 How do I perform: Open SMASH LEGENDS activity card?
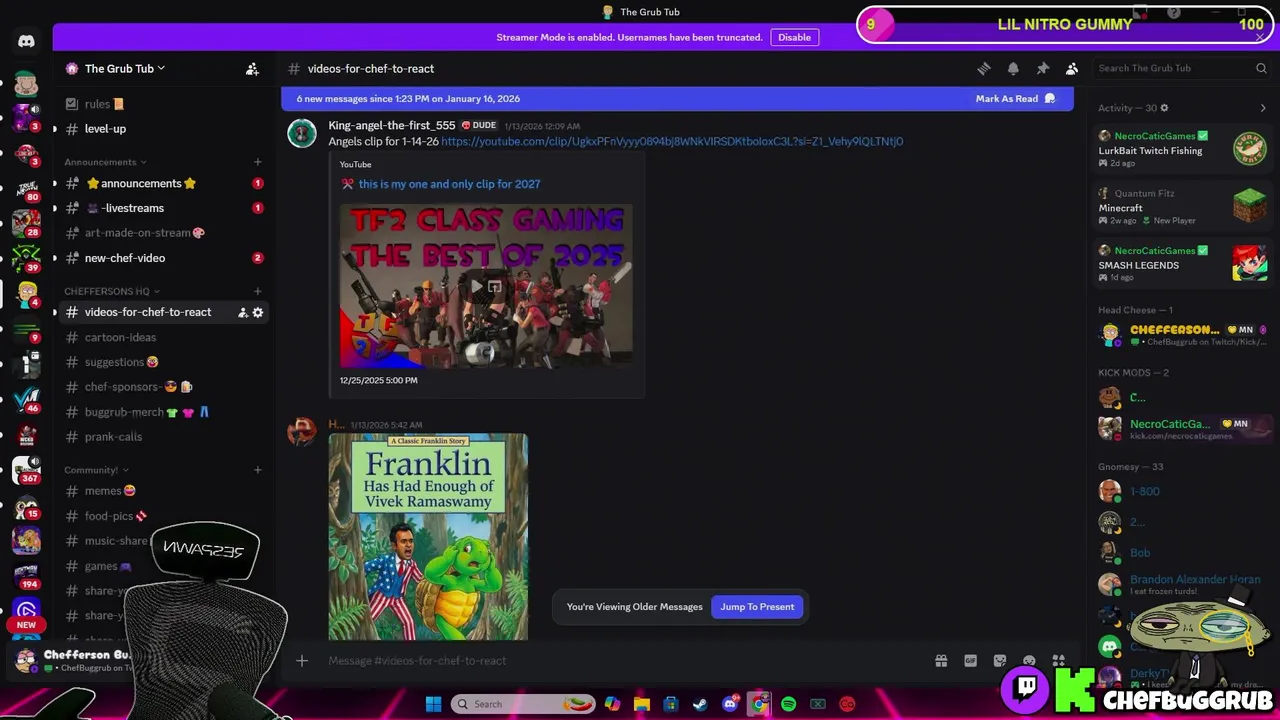(1183, 264)
